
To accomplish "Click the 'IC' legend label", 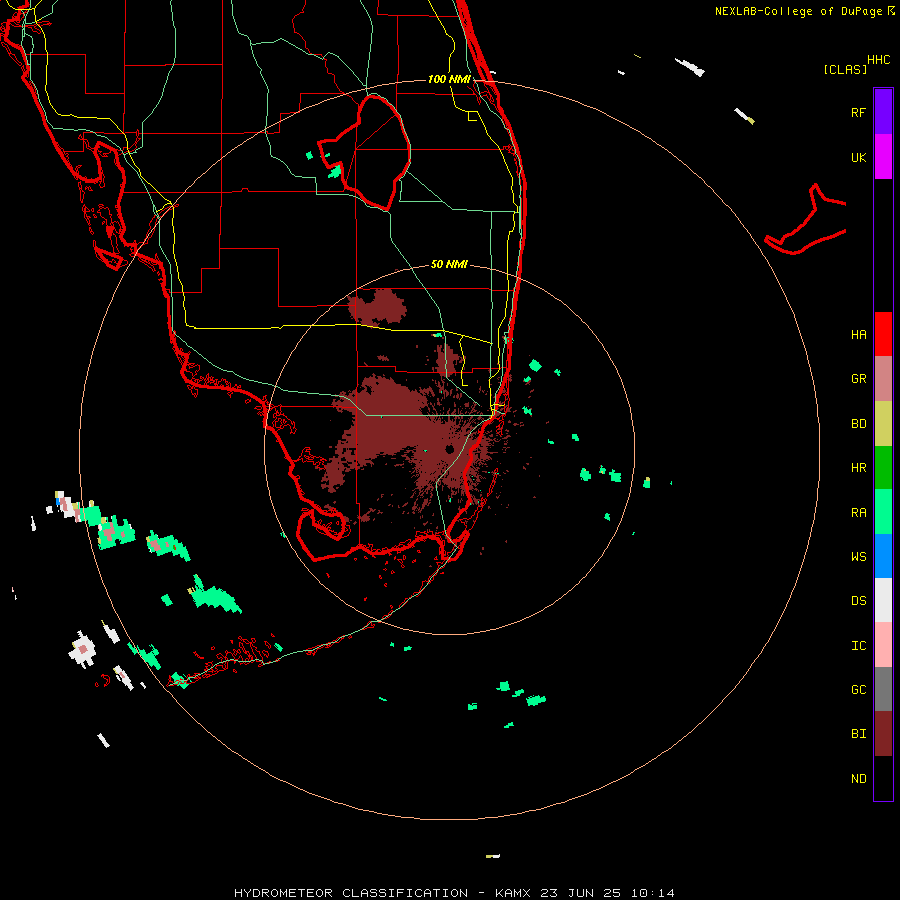I will pos(858,646).
